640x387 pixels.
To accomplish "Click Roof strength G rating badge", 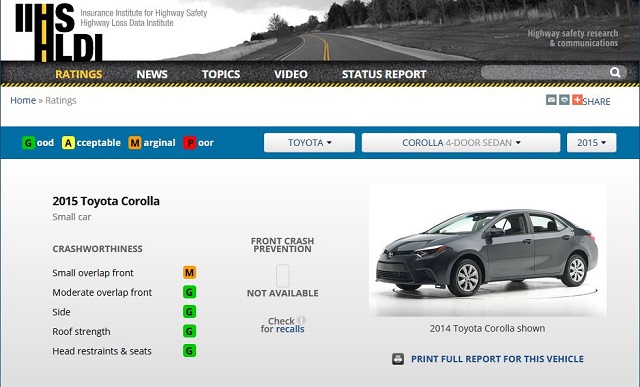I will [x=189, y=331].
